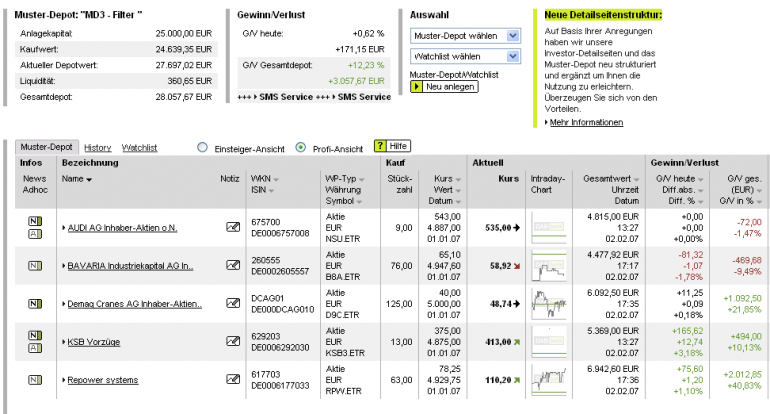The height and width of the screenshot is (414, 770).
Task: Open Adhoc icon for AUDI AG row
Action: tap(35, 234)
